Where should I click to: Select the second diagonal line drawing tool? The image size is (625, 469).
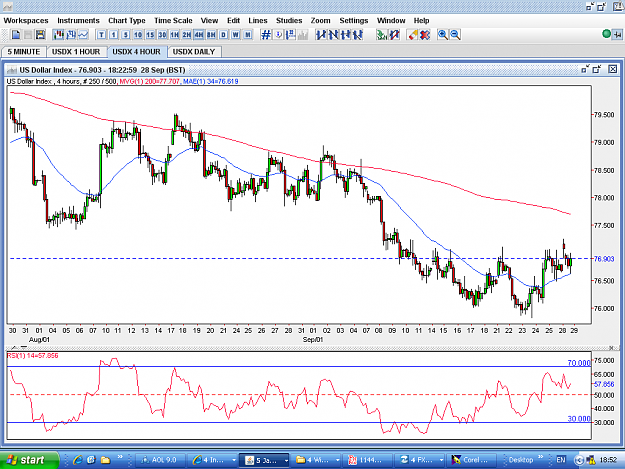(x=333, y=35)
